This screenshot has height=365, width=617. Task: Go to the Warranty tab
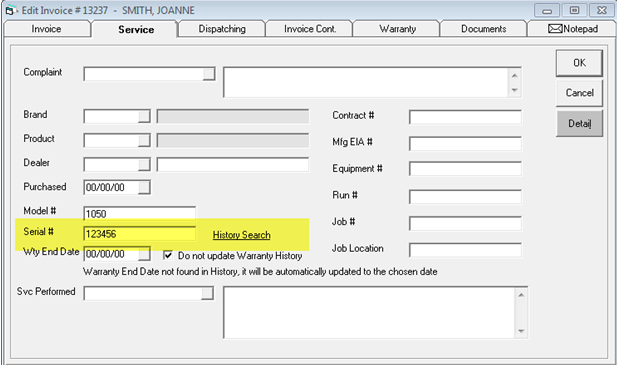pyautogui.click(x=397, y=29)
